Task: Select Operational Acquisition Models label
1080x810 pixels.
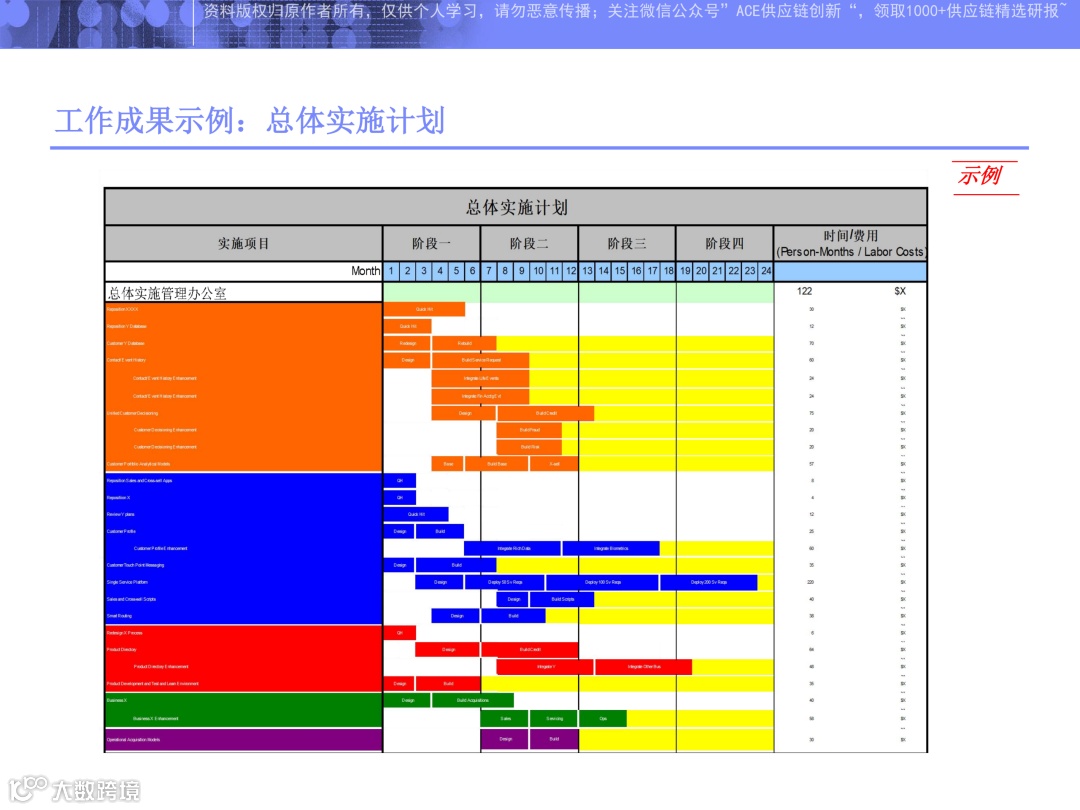Action: [134, 740]
